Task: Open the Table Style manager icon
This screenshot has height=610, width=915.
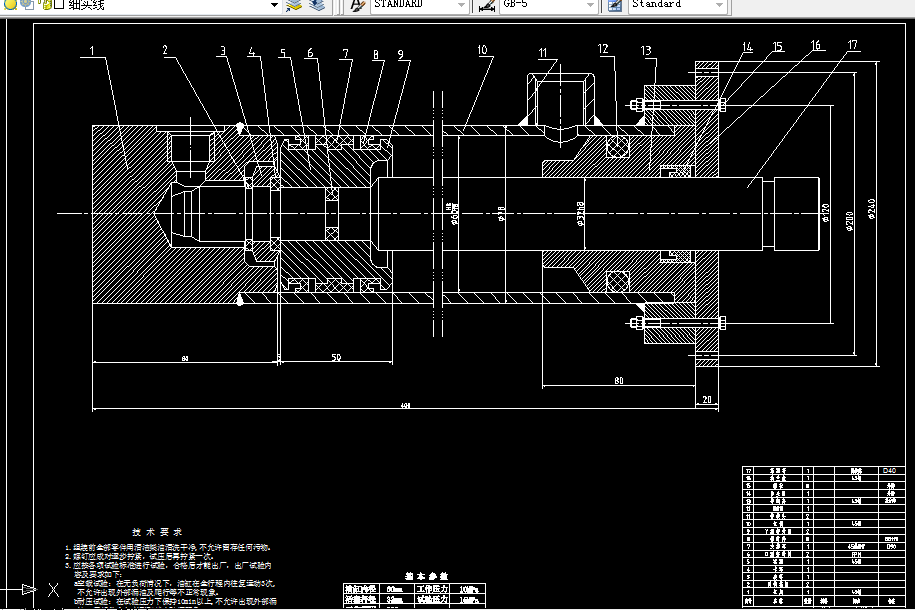Action: point(615,5)
